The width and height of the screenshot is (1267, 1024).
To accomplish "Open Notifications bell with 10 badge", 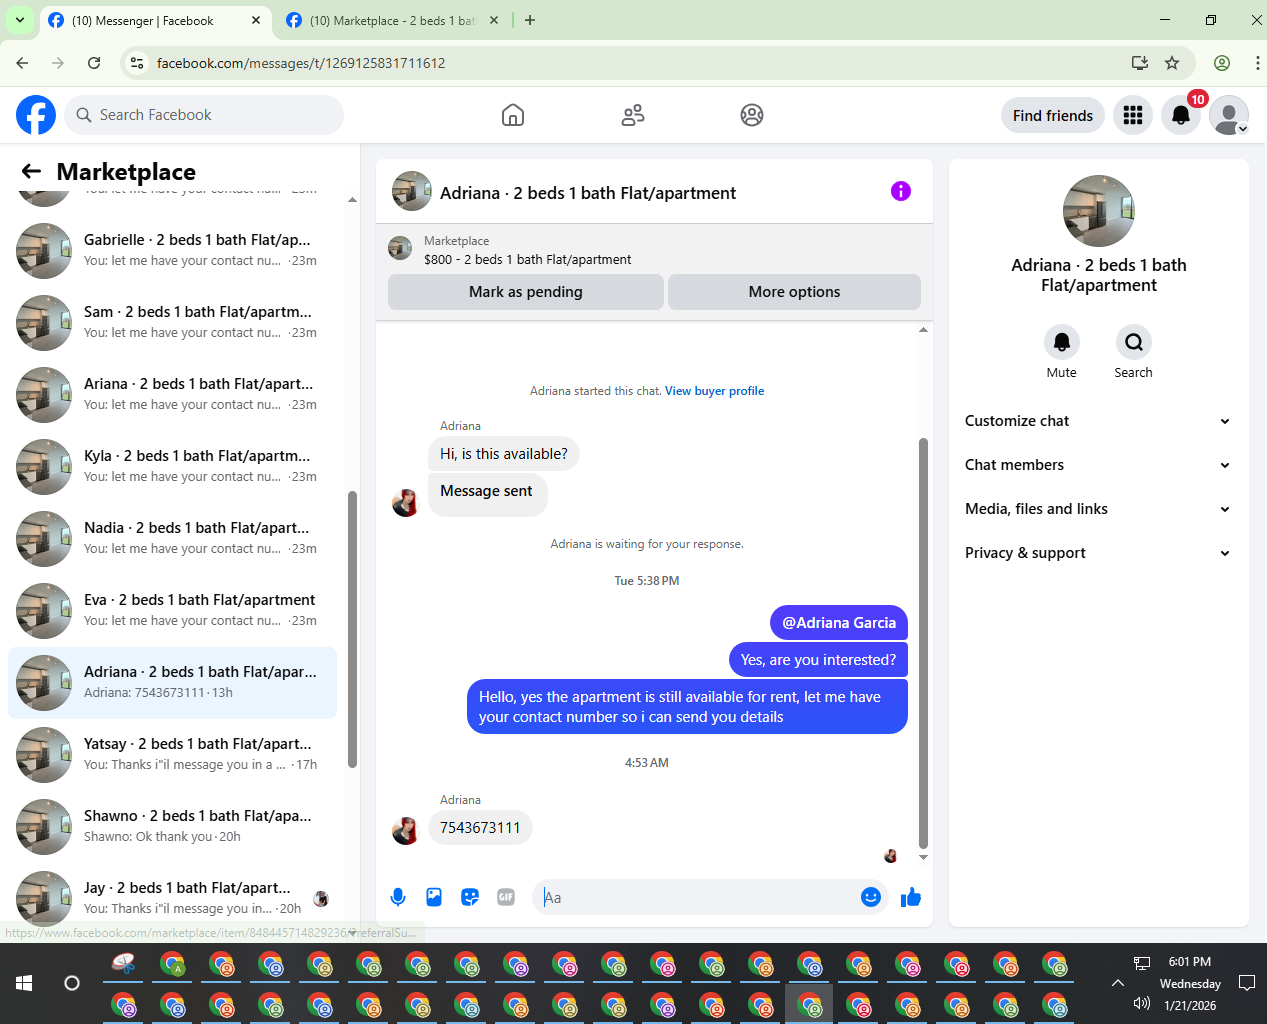I will pyautogui.click(x=1181, y=115).
